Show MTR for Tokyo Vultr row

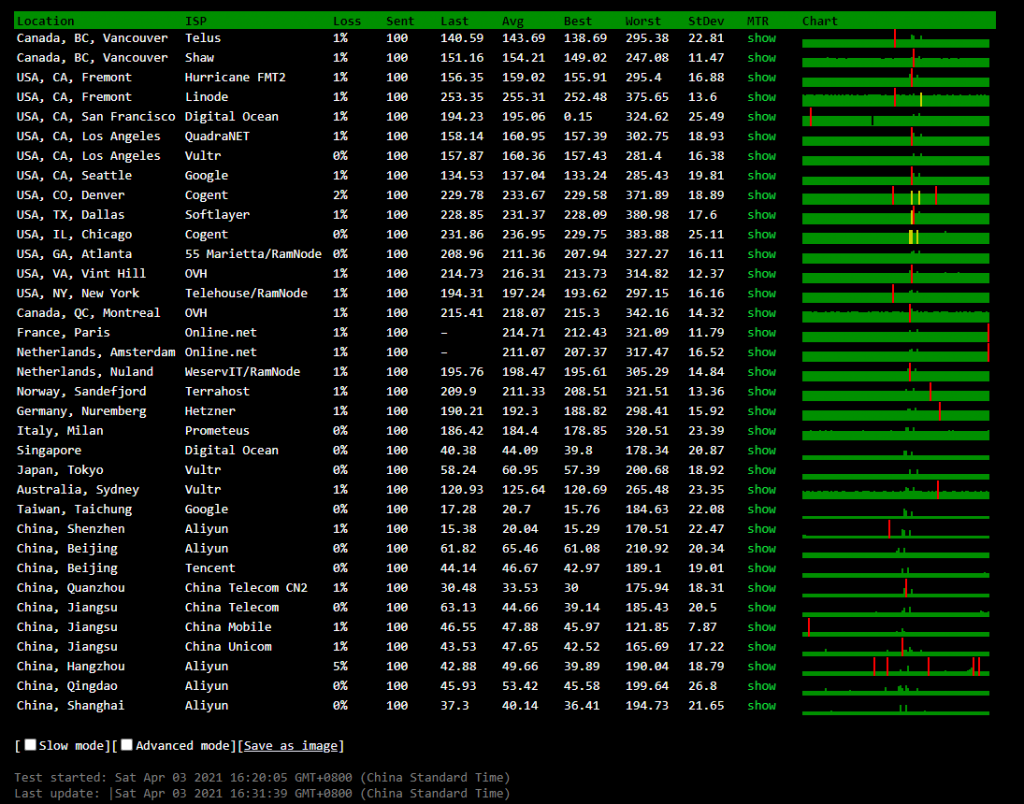[761, 470]
